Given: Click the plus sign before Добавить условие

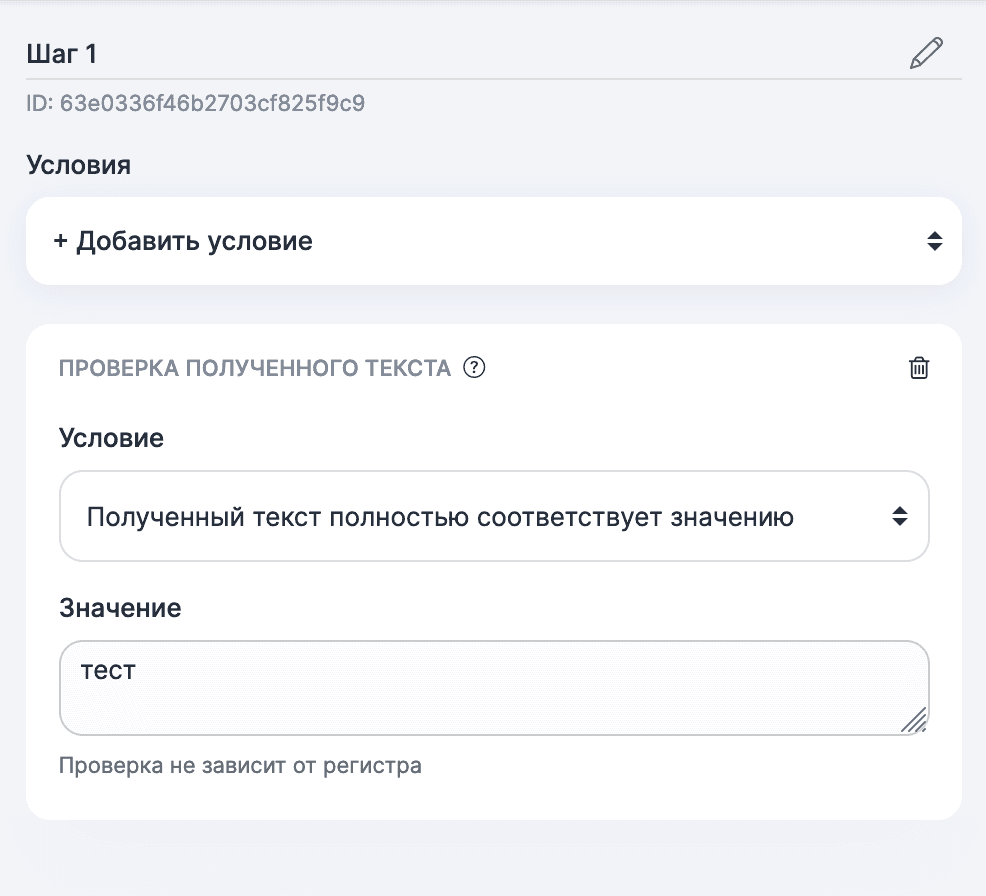Looking at the screenshot, I should point(60,241).
